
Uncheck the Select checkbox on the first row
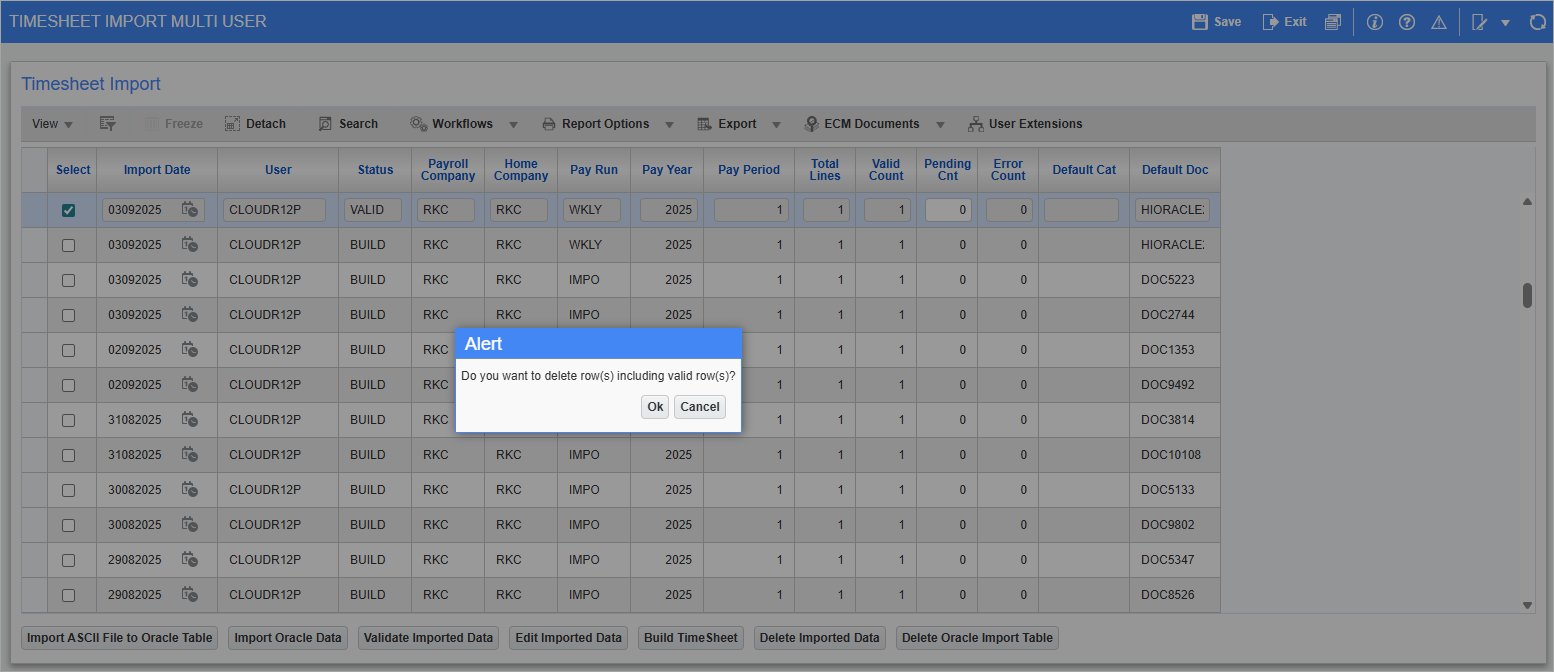68,210
